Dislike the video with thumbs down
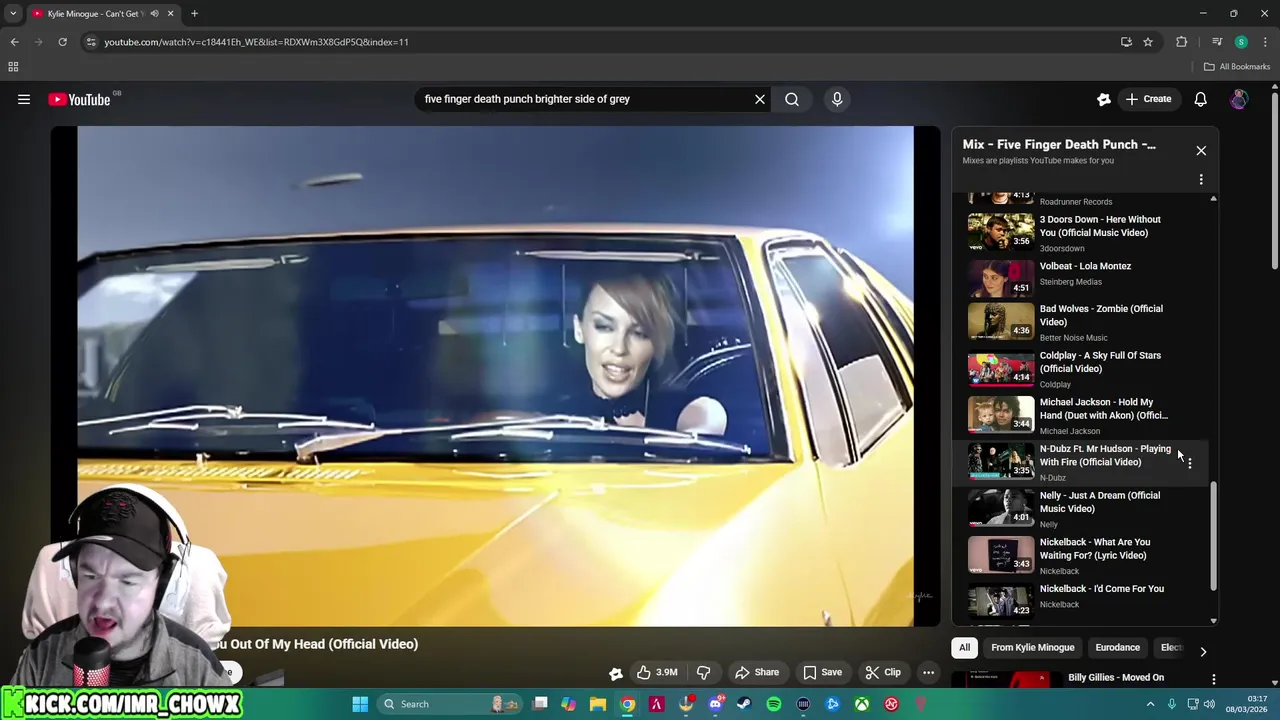 (704, 672)
